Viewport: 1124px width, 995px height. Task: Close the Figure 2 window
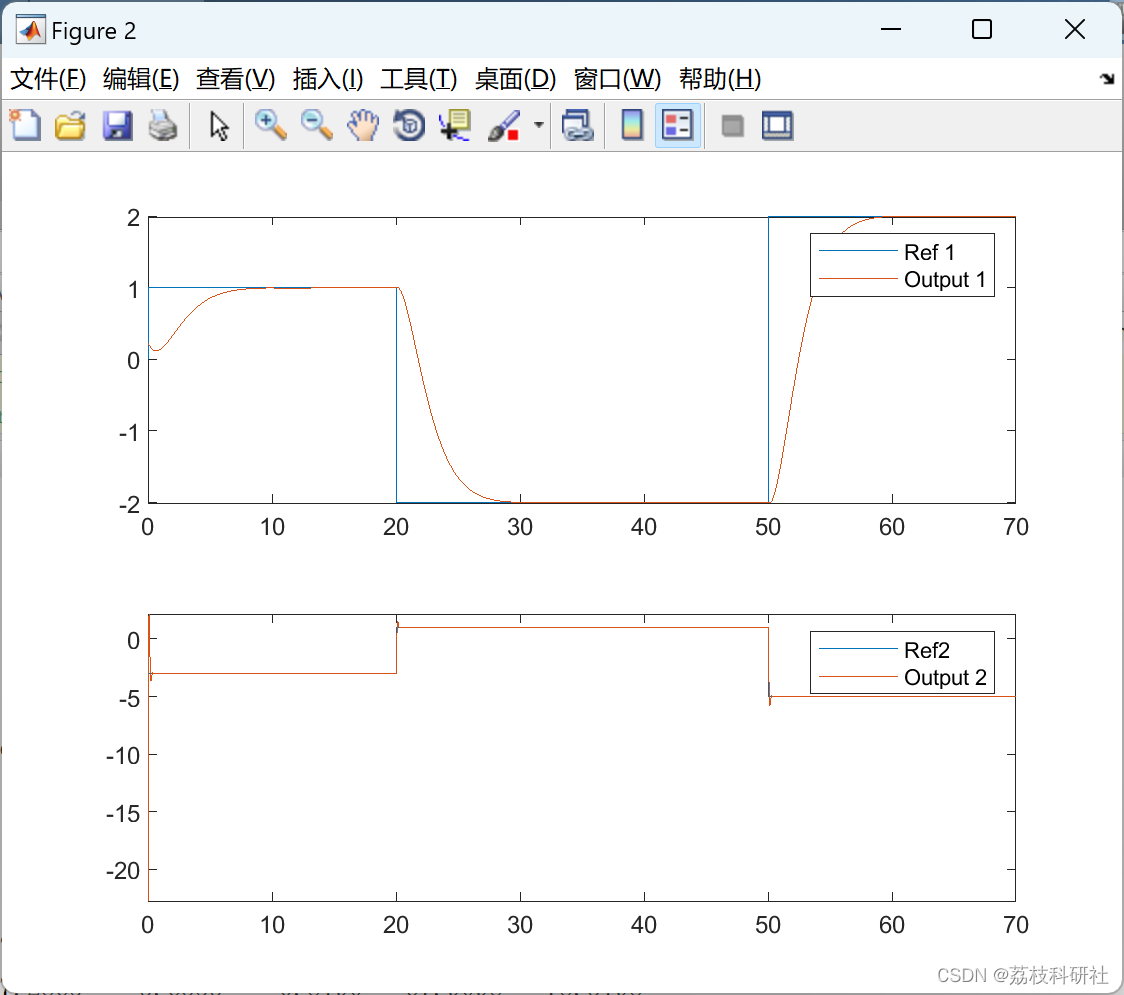click(1075, 29)
